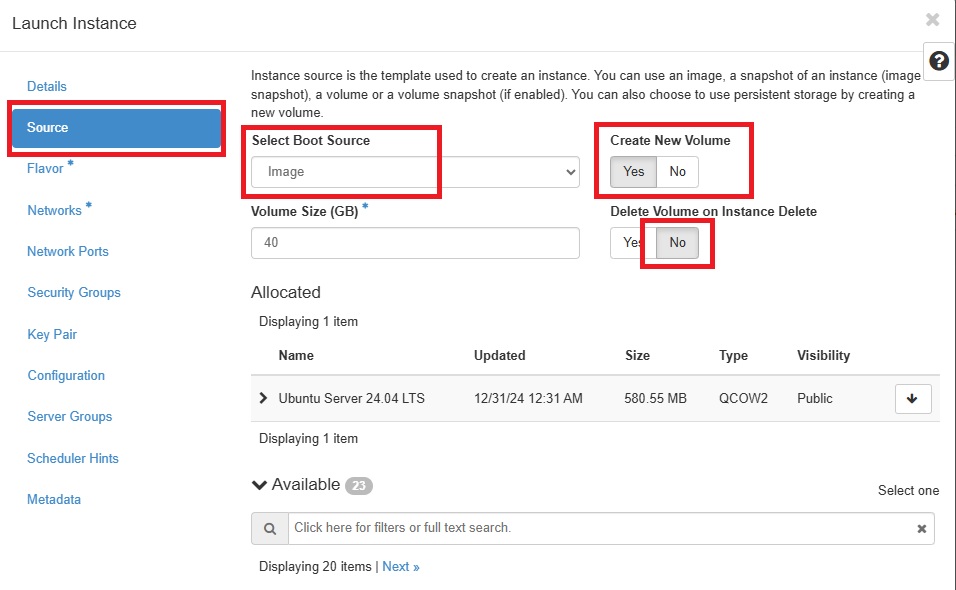Focus the filters text search field
This screenshot has width=956, height=590.
pos(601,528)
